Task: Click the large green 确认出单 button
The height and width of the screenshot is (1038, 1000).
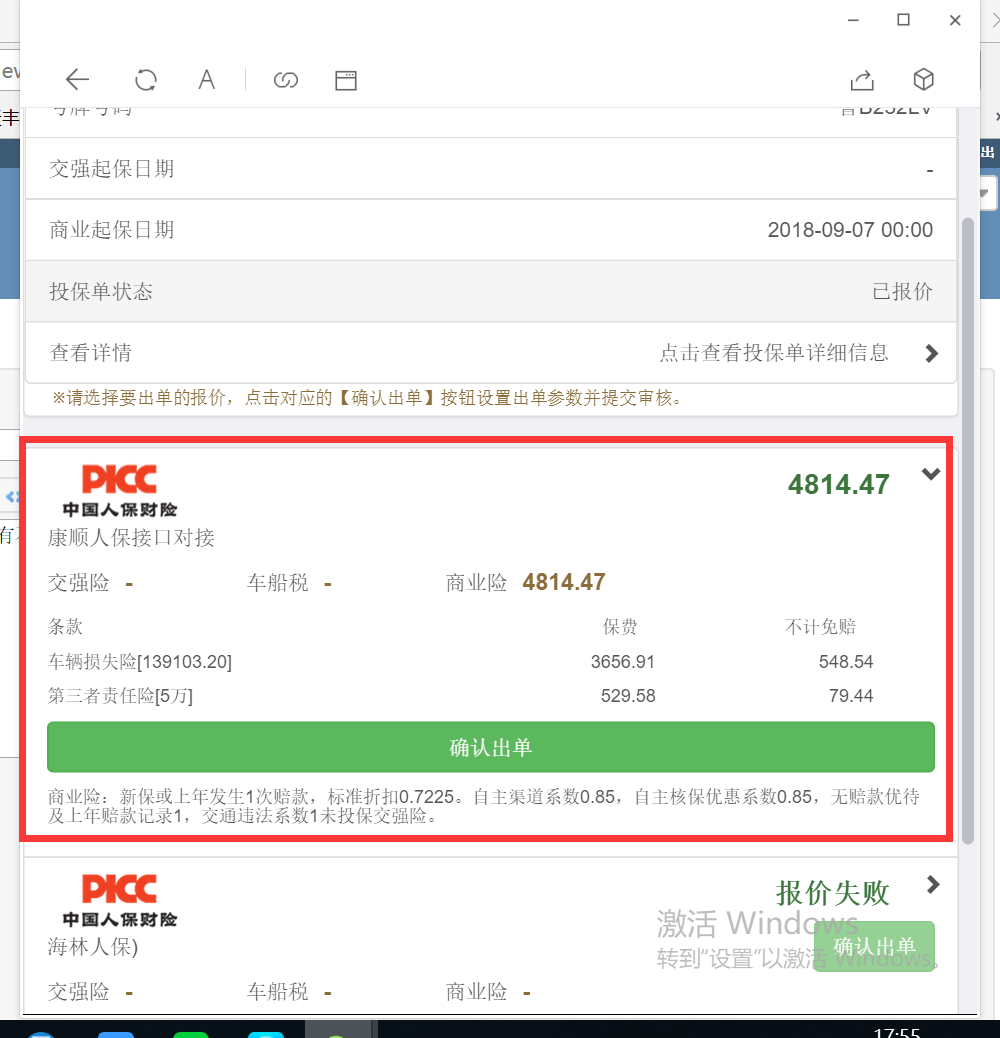Action: (x=490, y=747)
